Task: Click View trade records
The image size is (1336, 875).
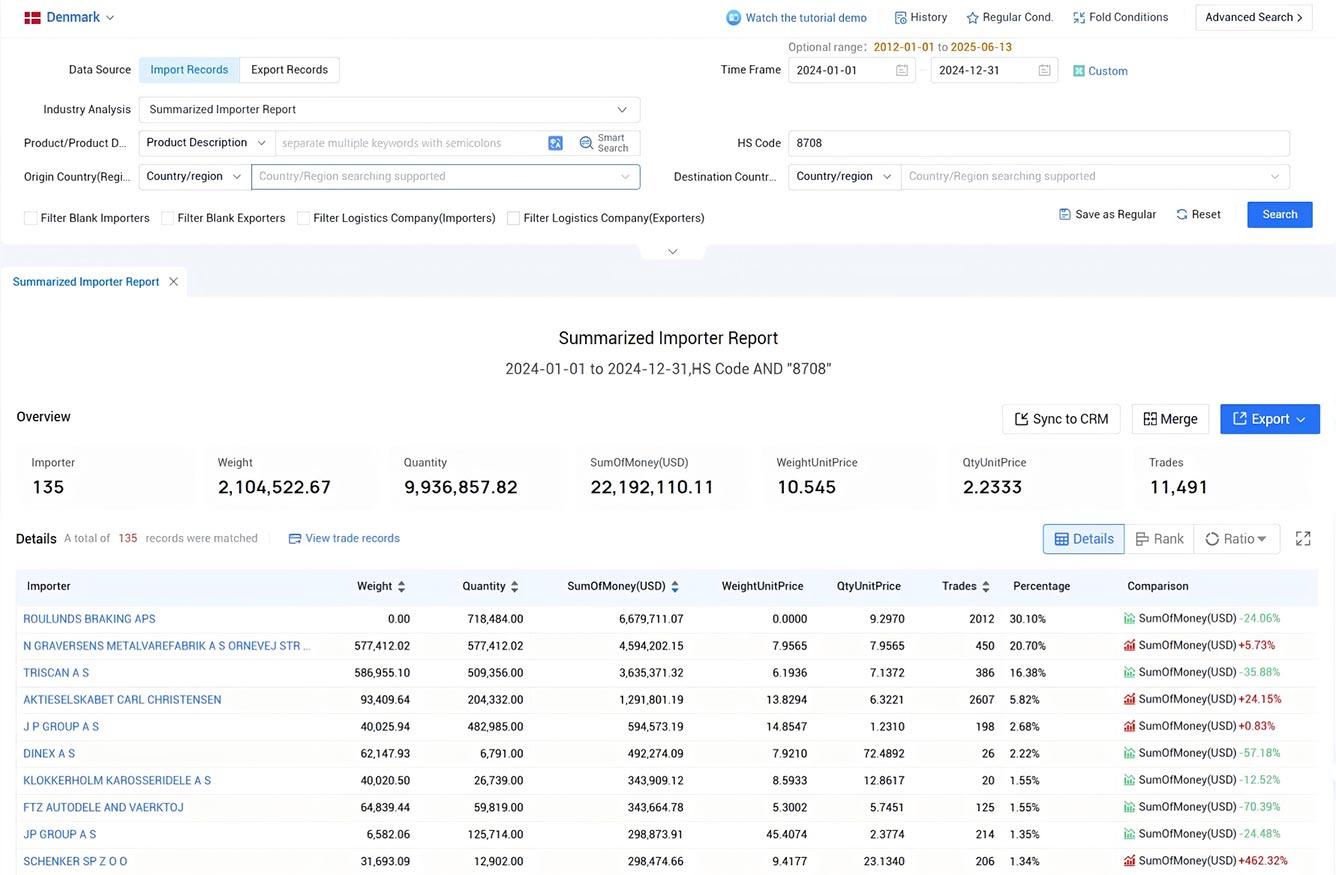Action: coord(344,538)
